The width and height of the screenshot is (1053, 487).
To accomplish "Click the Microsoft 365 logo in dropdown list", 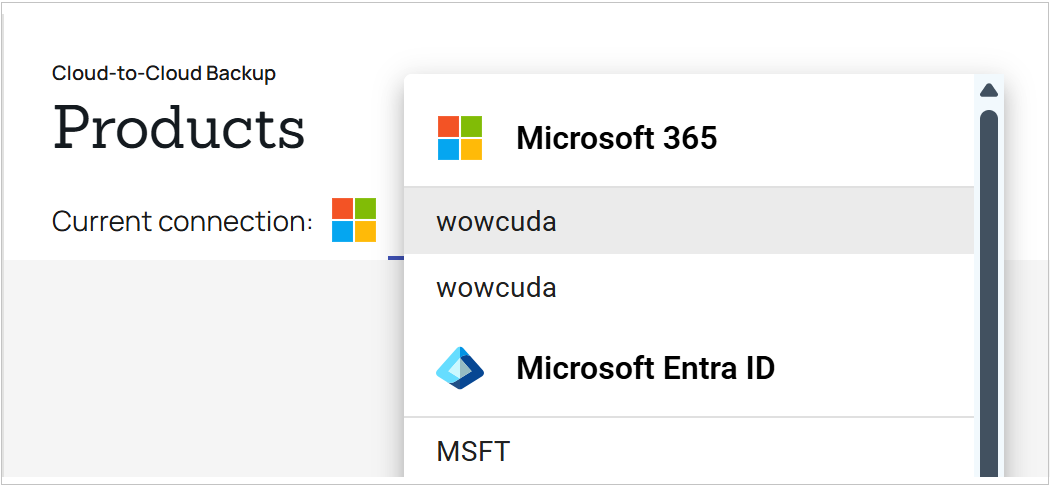I will (460, 138).
